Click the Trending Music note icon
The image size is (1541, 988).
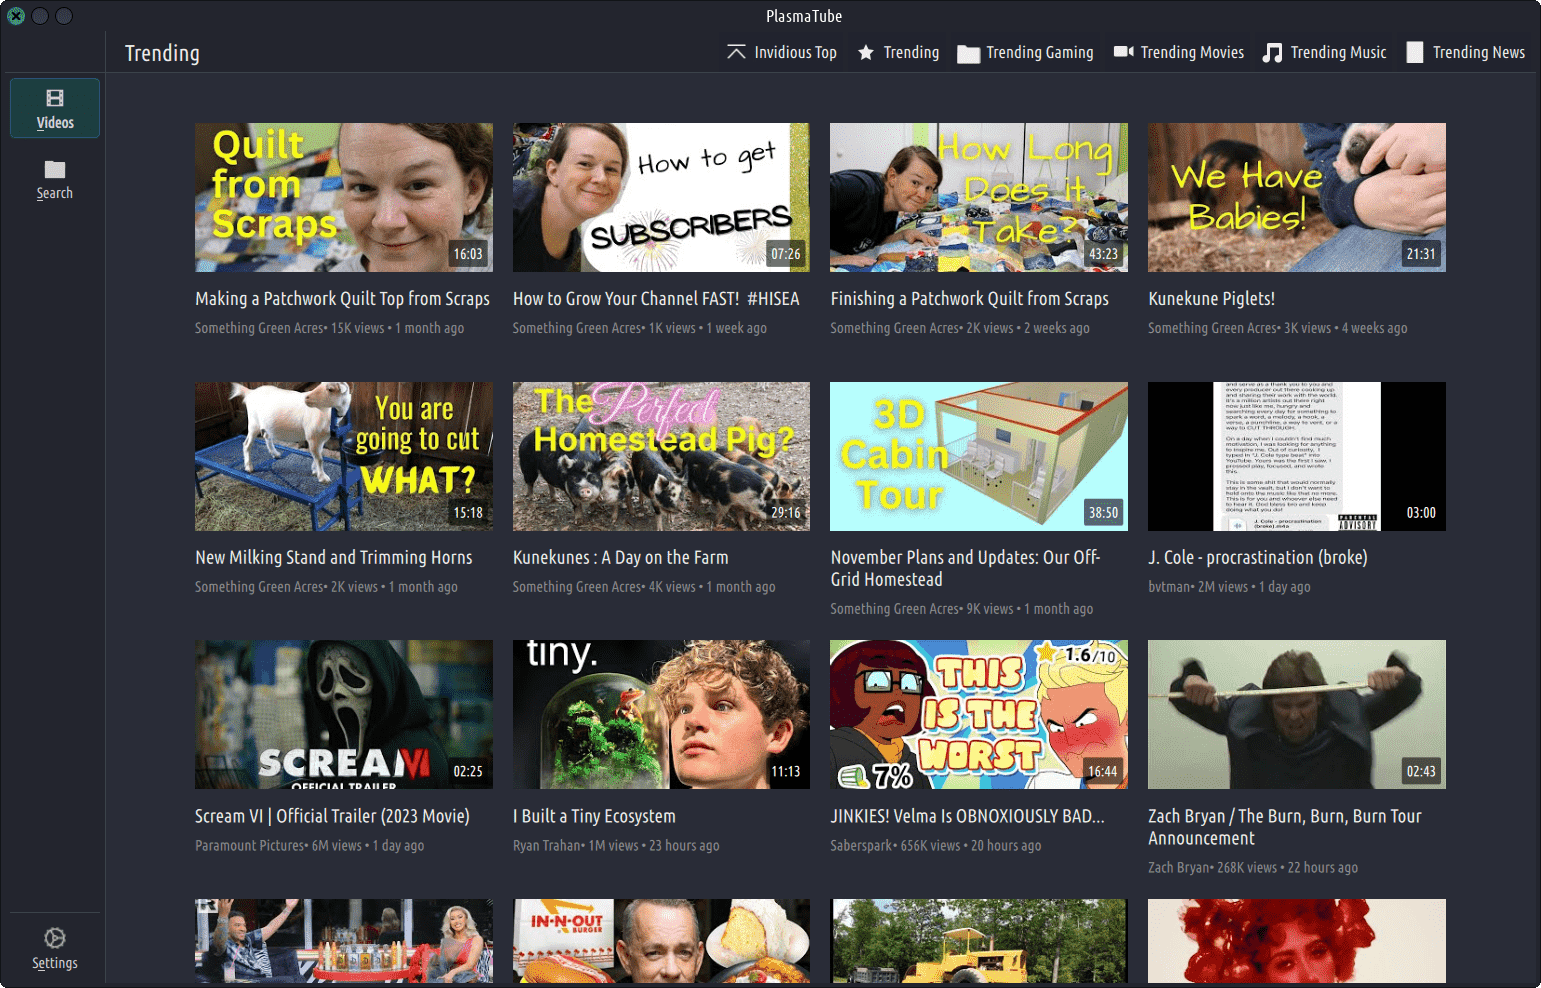pos(1272,53)
